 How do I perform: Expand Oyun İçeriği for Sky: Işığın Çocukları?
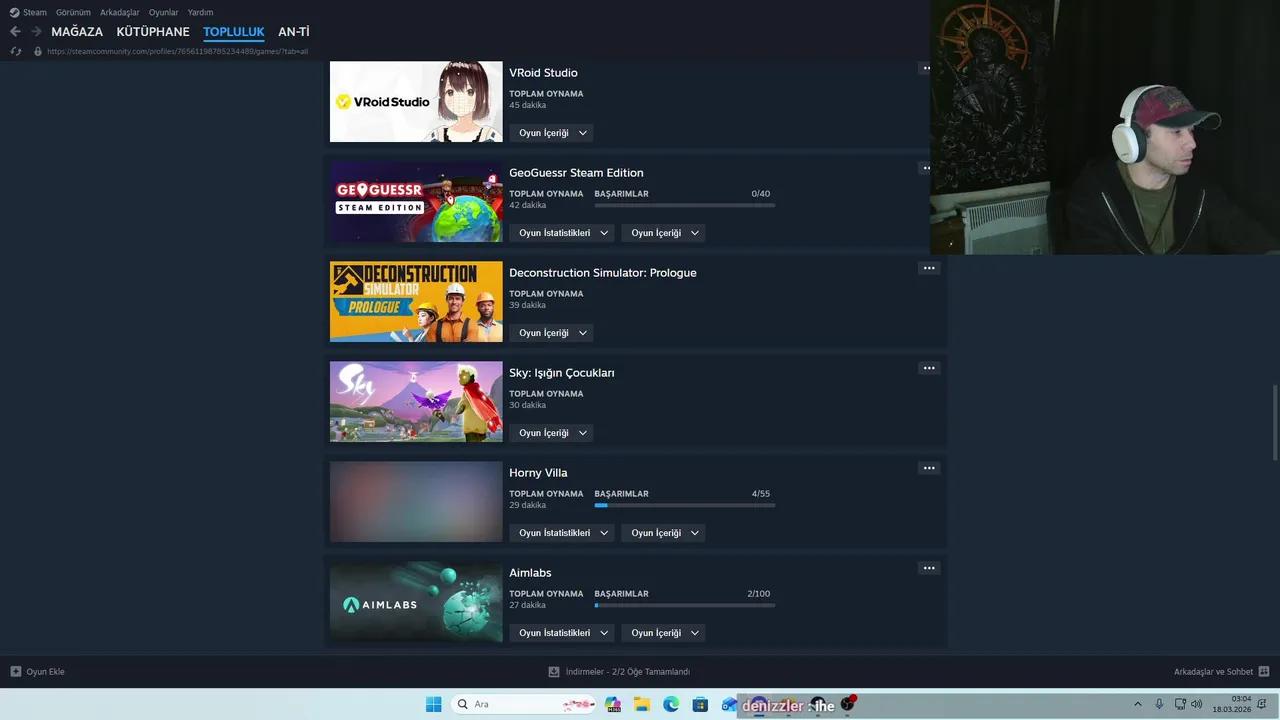coord(551,433)
